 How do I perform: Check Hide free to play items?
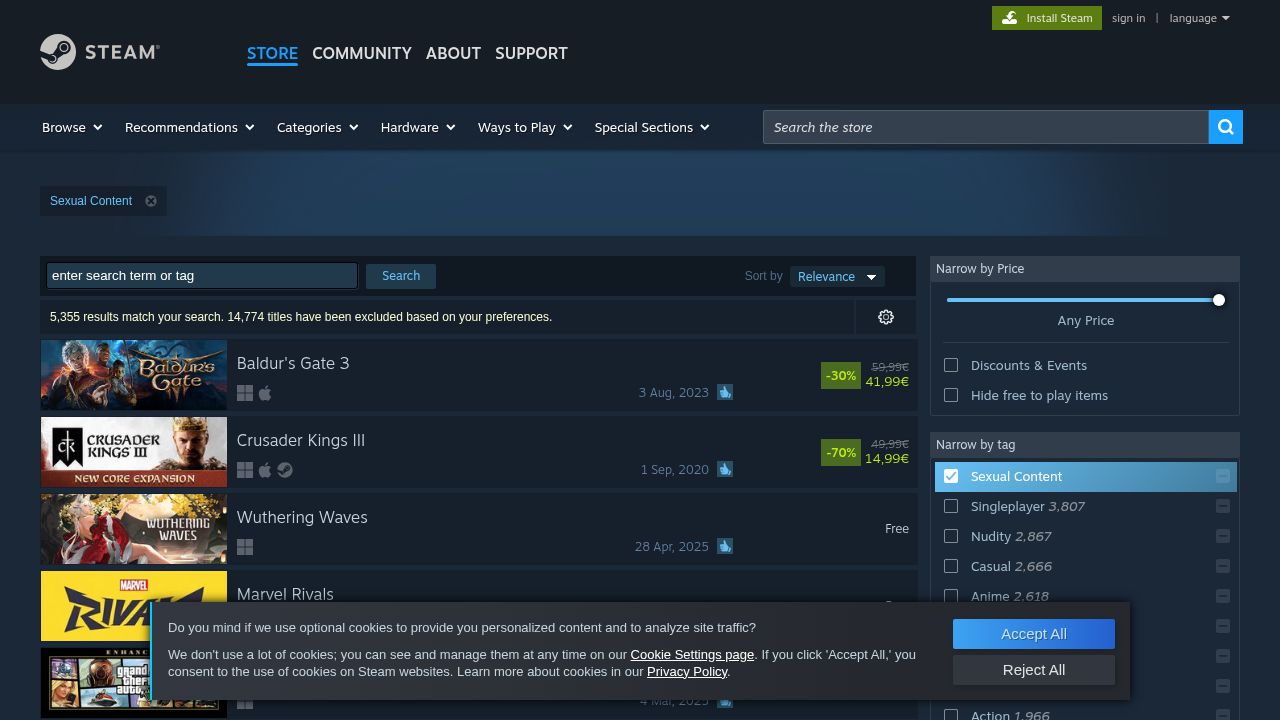pyautogui.click(x=951, y=395)
